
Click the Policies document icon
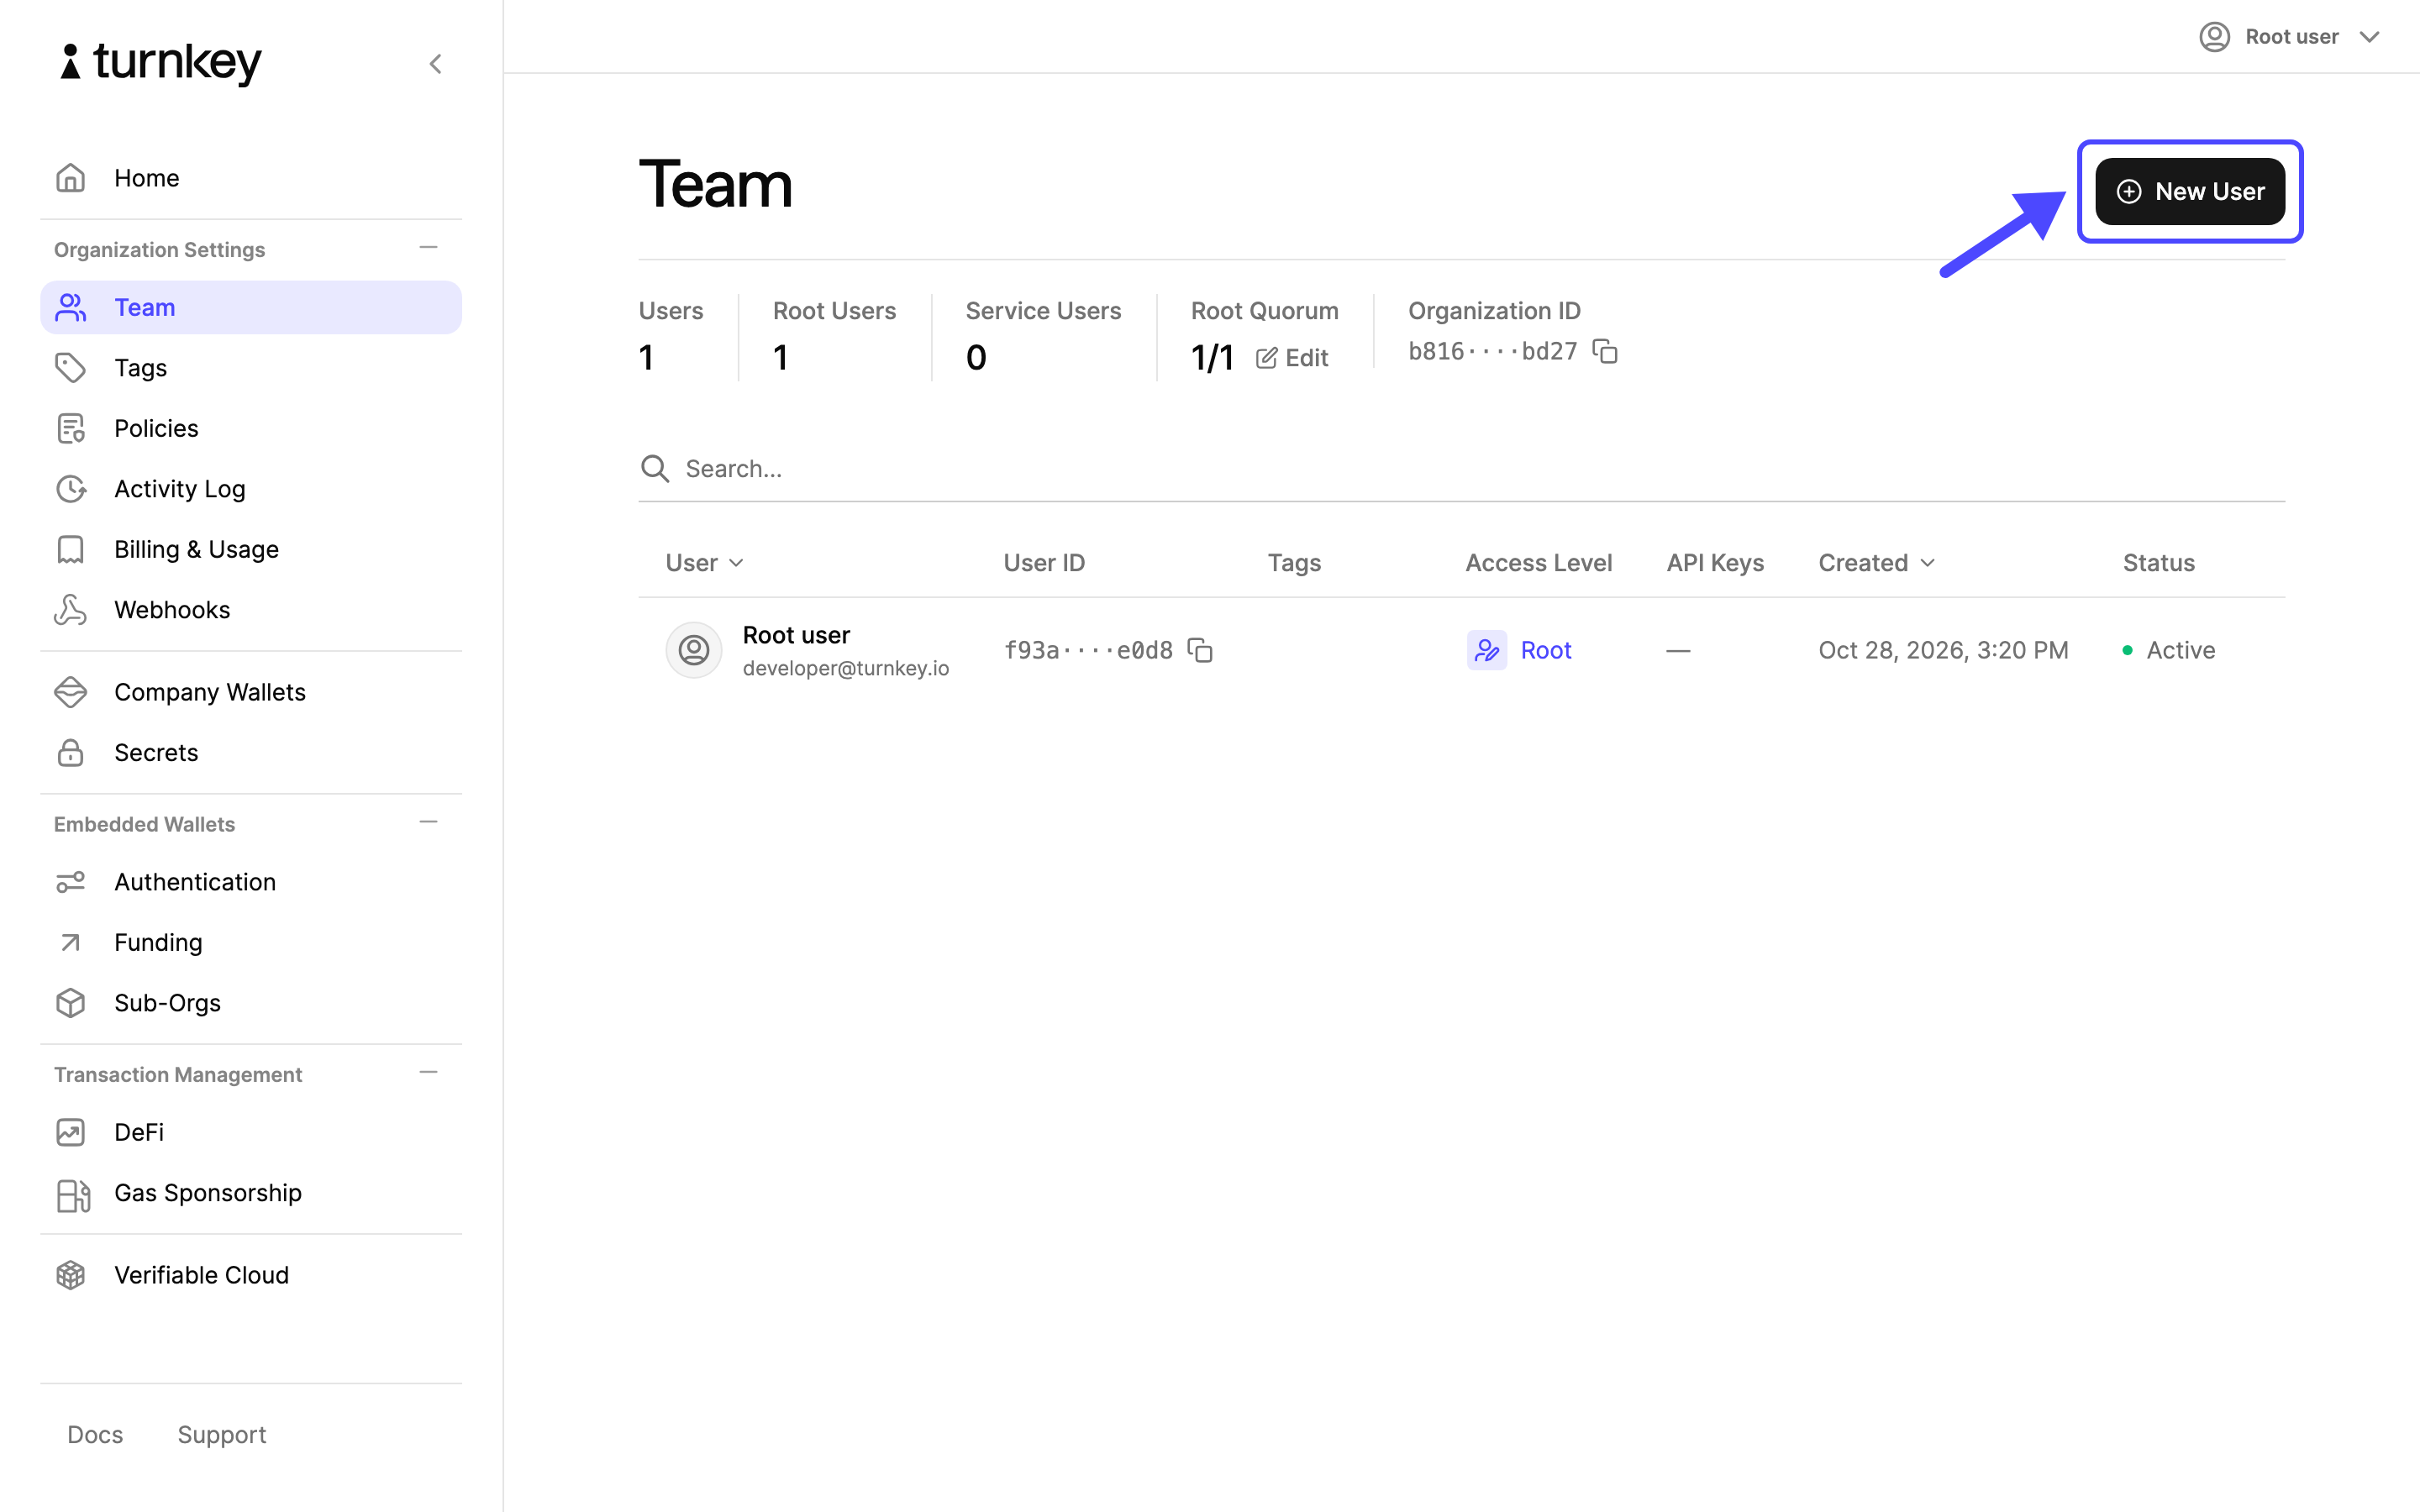point(70,428)
